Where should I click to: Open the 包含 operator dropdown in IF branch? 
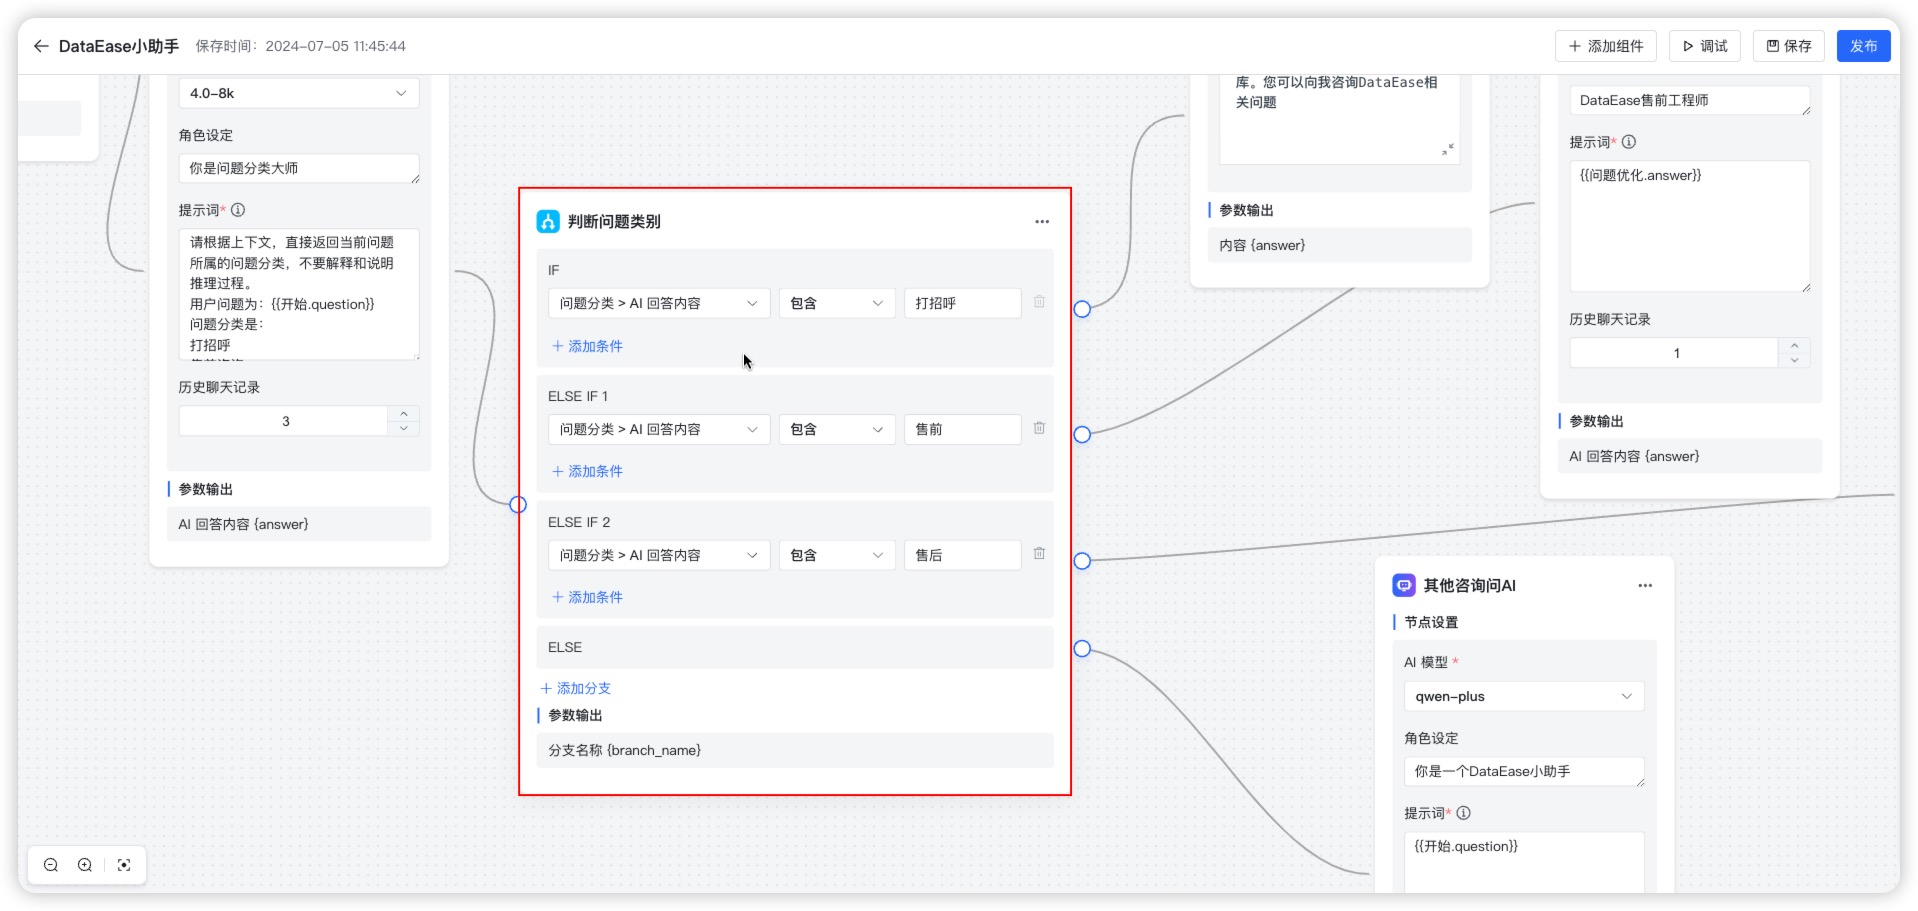(x=836, y=302)
